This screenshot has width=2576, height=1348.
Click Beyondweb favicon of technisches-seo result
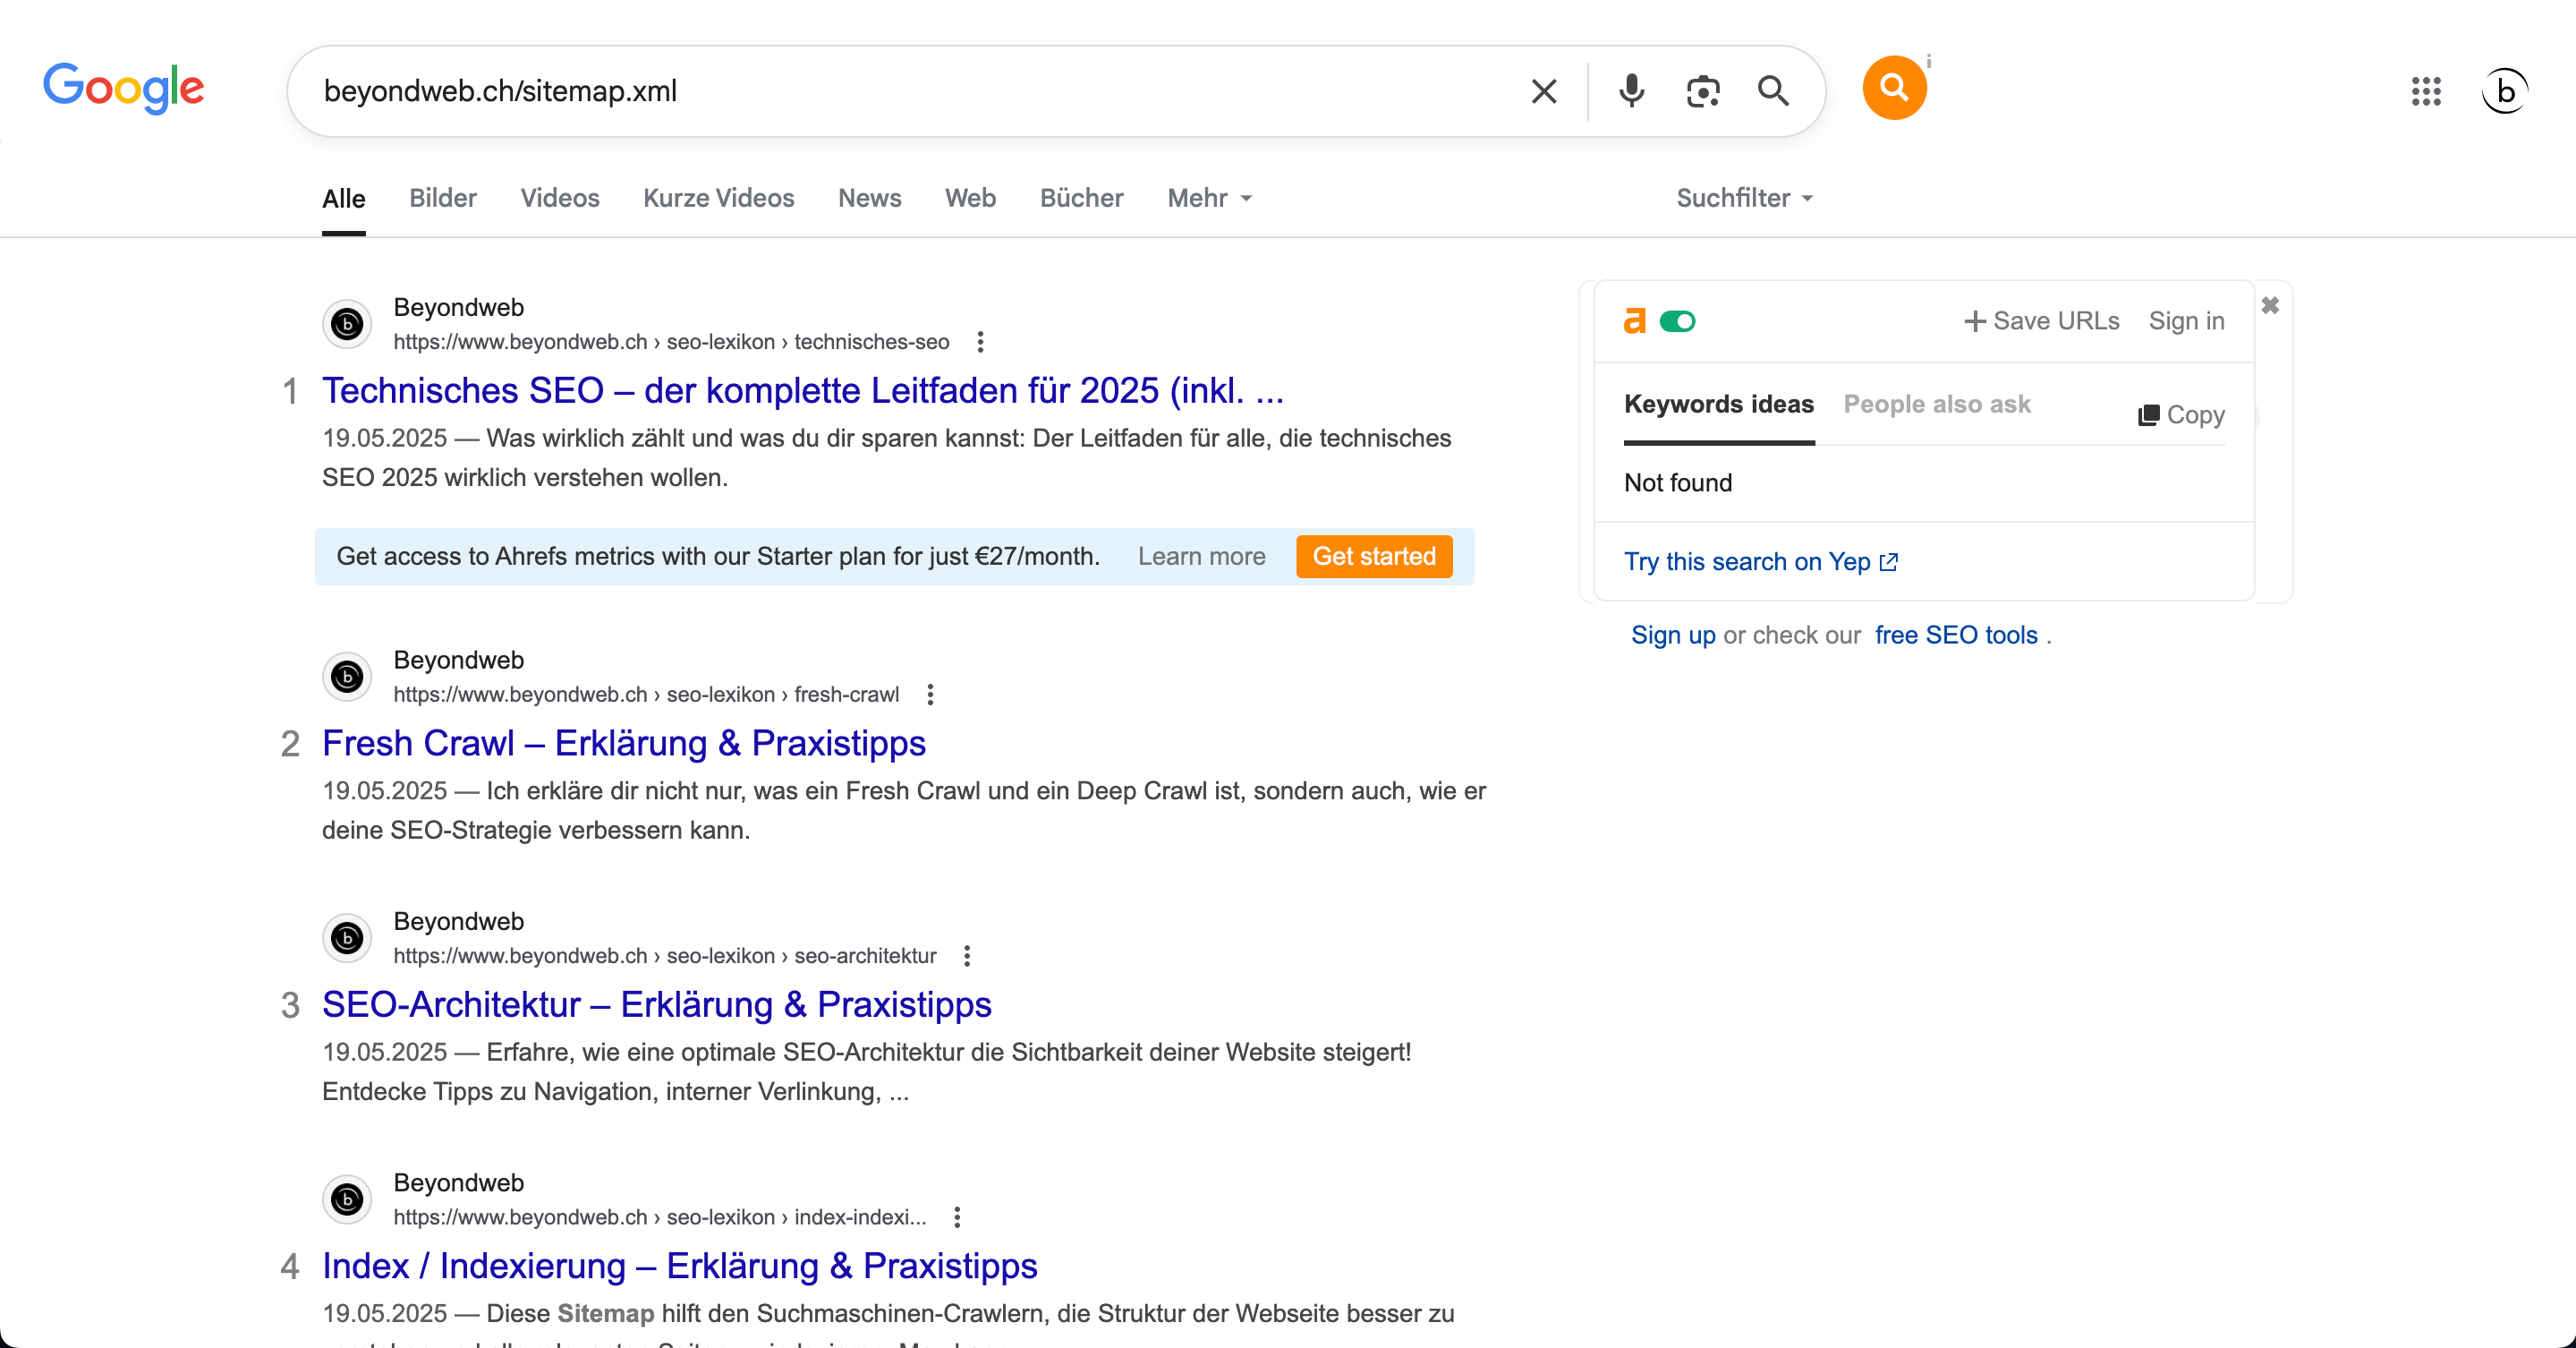347,324
